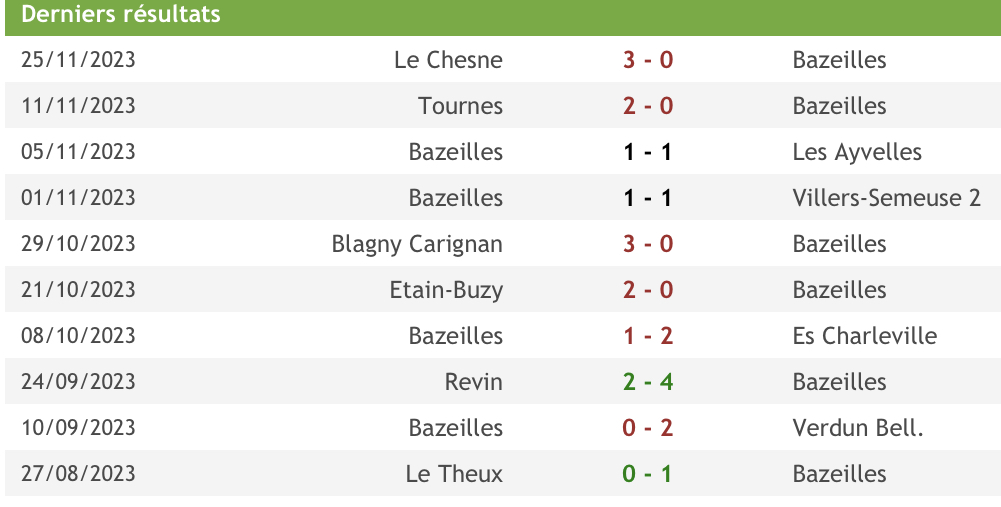1001x507 pixels.
Task: Open the Les Ayvelles team link
Action: 857,152
